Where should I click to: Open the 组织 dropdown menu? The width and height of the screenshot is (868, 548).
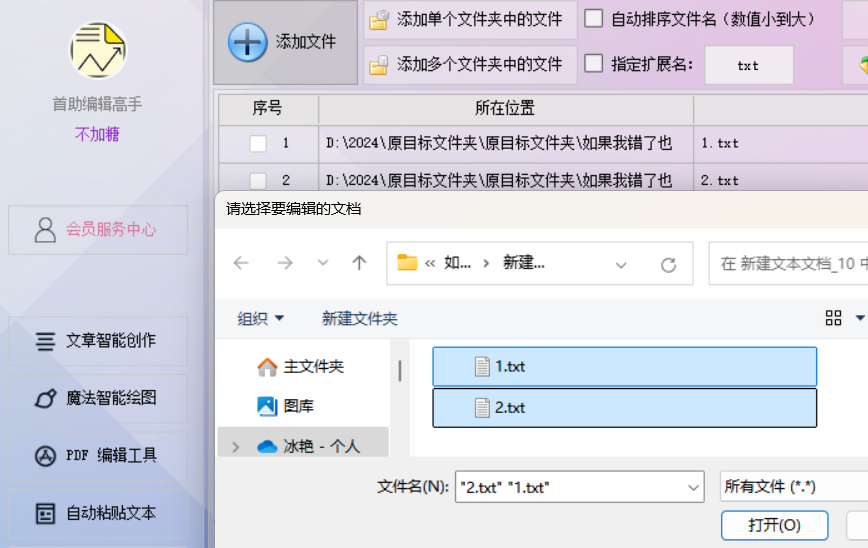(x=260, y=319)
